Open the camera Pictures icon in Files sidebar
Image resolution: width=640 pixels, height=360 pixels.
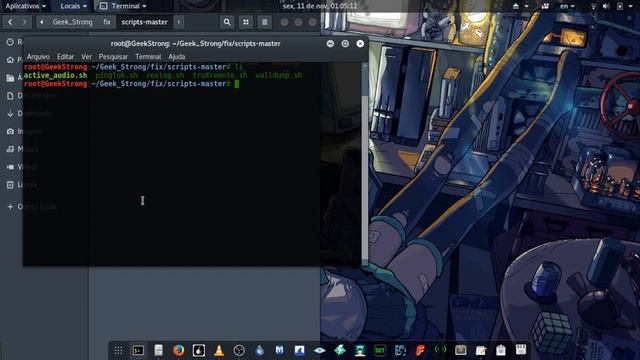10,131
